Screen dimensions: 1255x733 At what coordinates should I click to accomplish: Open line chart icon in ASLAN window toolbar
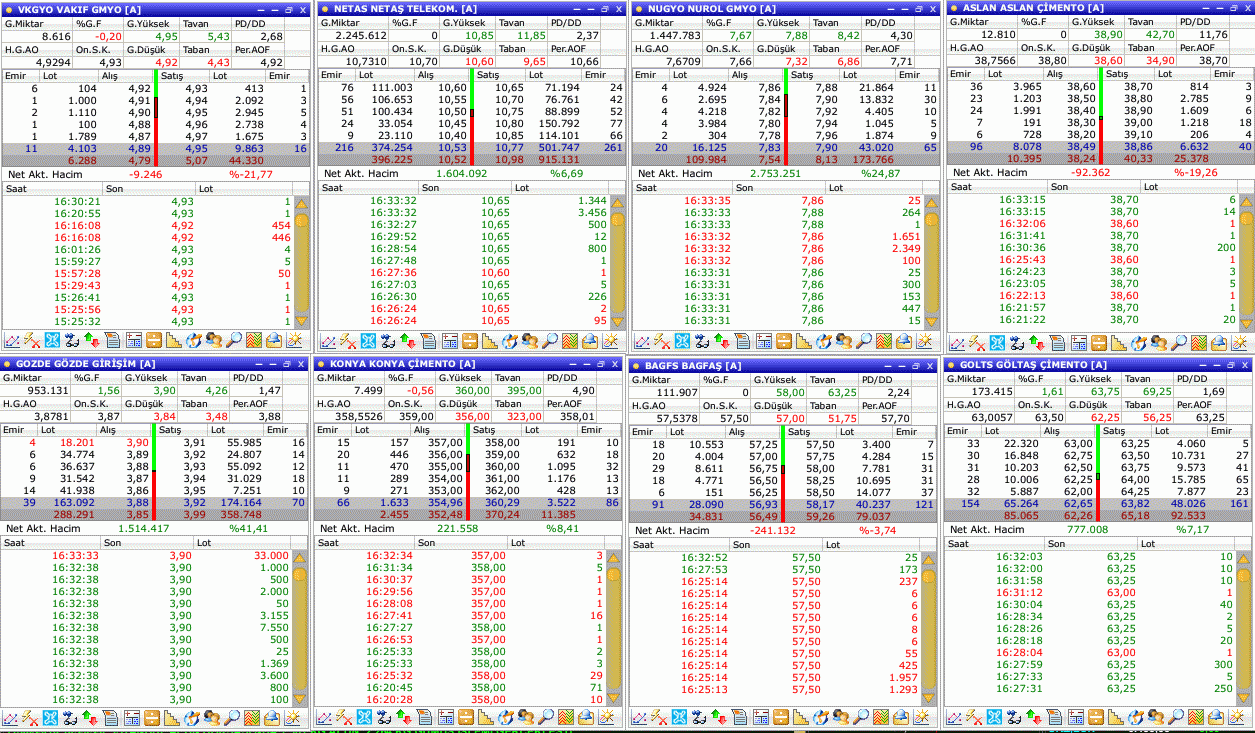click(956, 341)
